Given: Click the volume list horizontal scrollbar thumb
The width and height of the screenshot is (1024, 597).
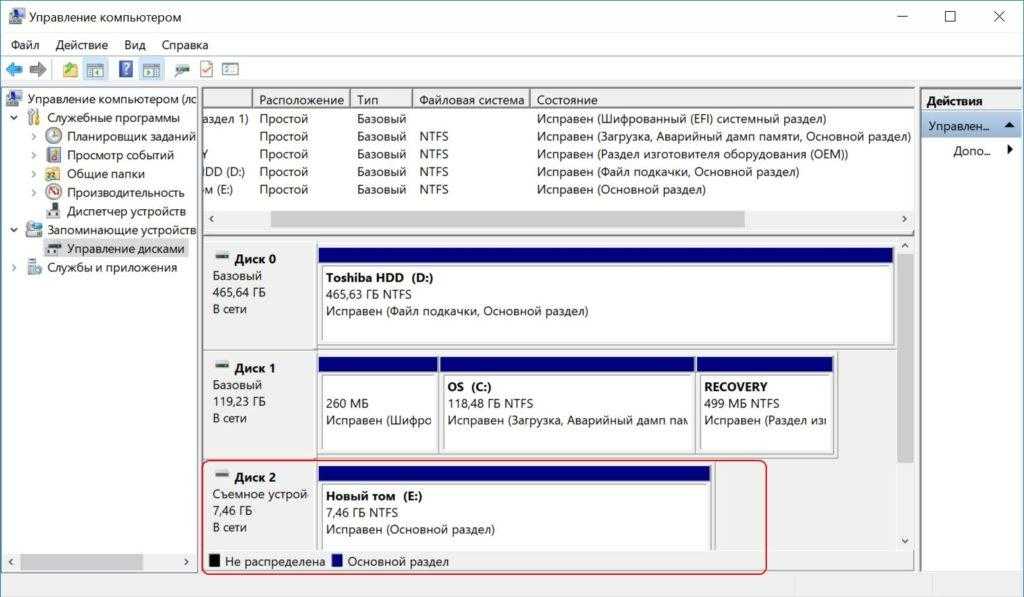Looking at the screenshot, I should click(507, 218).
